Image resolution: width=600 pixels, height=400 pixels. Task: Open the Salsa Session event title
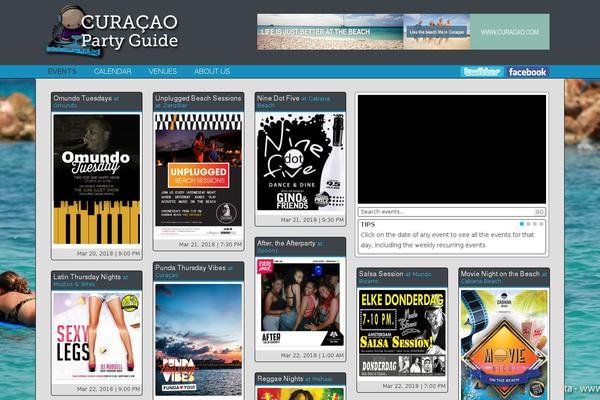click(x=381, y=274)
